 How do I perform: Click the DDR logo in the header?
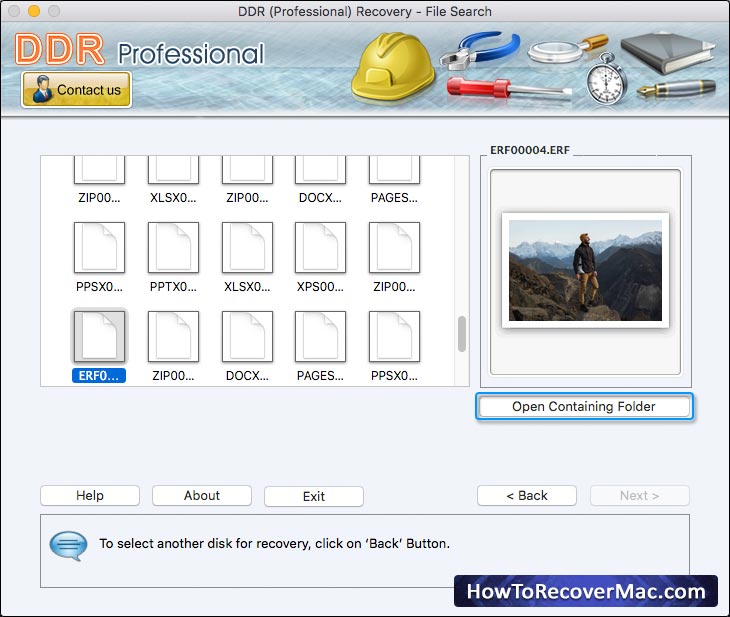coord(60,49)
